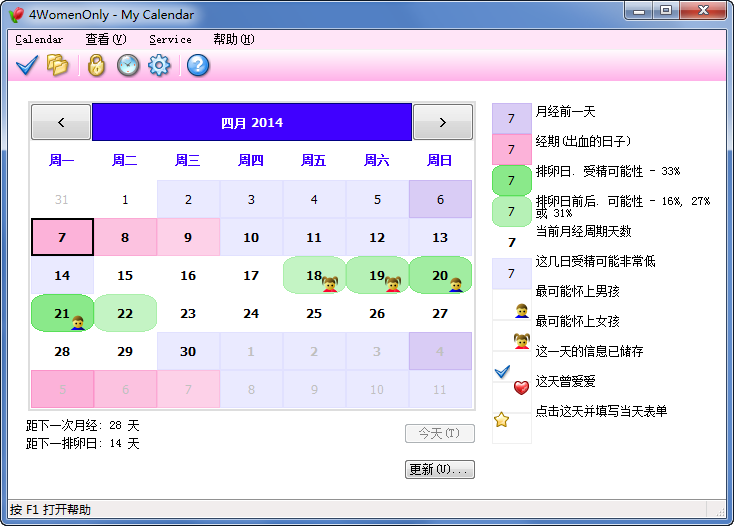
Task: Open the 查看(V) menu
Action: point(105,40)
